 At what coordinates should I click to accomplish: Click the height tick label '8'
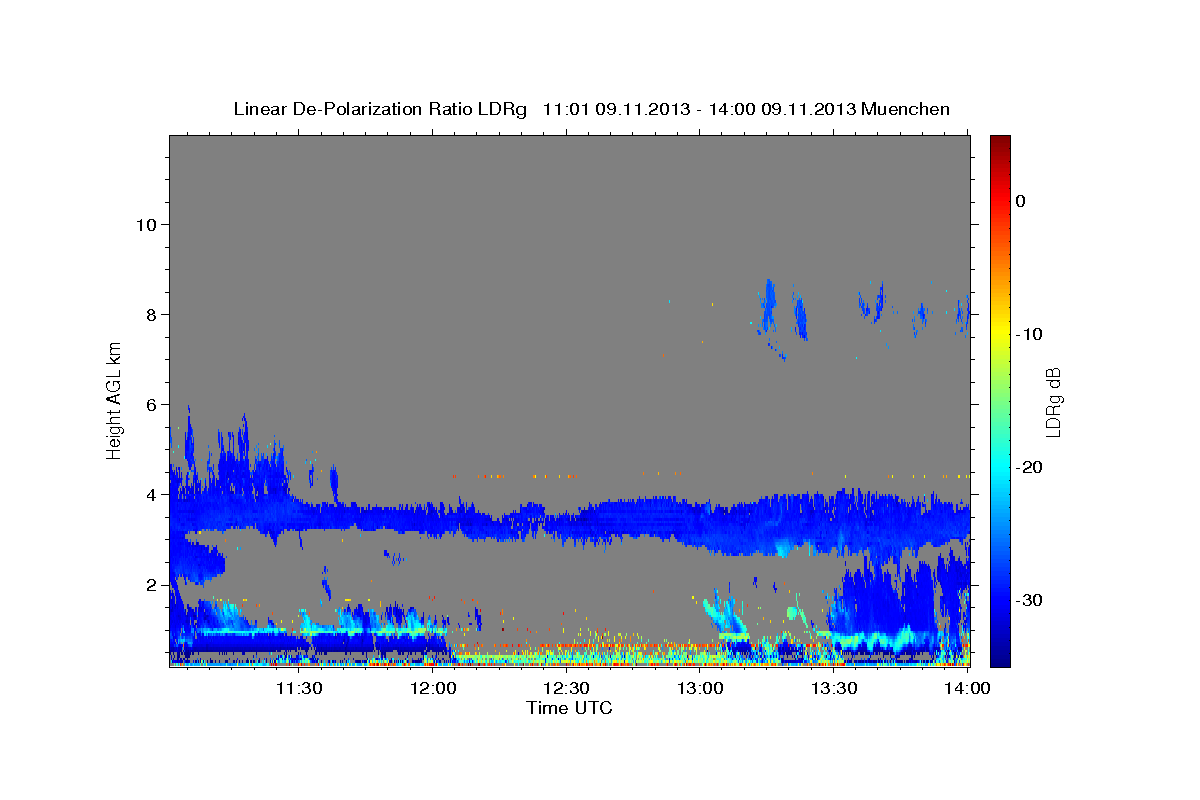click(x=151, y=314)
